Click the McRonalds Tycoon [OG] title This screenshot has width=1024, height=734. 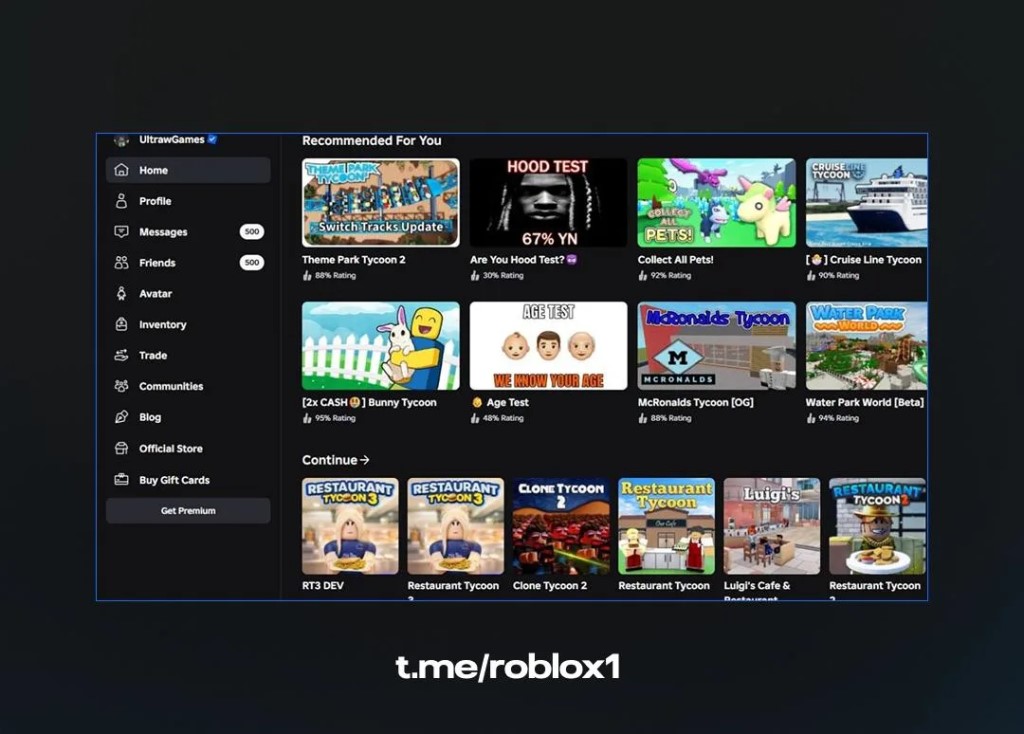pyautogui.click(x=696, y=402)
